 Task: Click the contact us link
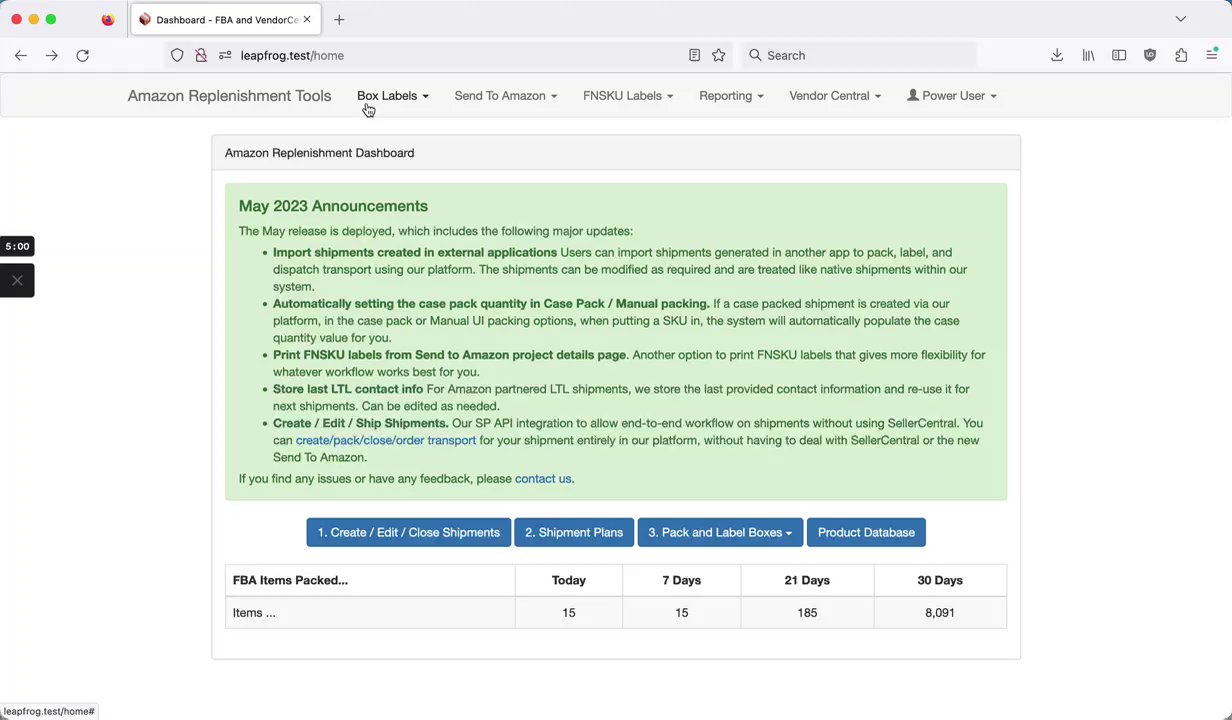(543, 479)
